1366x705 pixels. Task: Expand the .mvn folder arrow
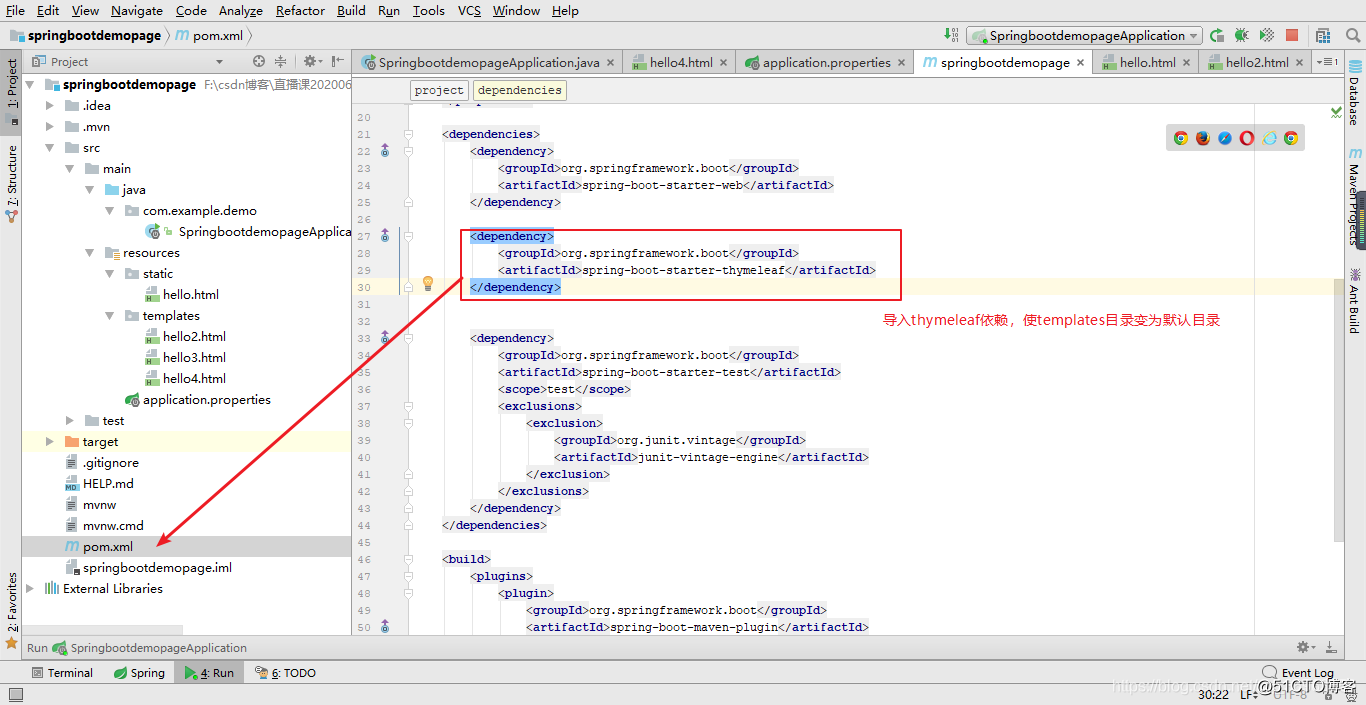50,126
